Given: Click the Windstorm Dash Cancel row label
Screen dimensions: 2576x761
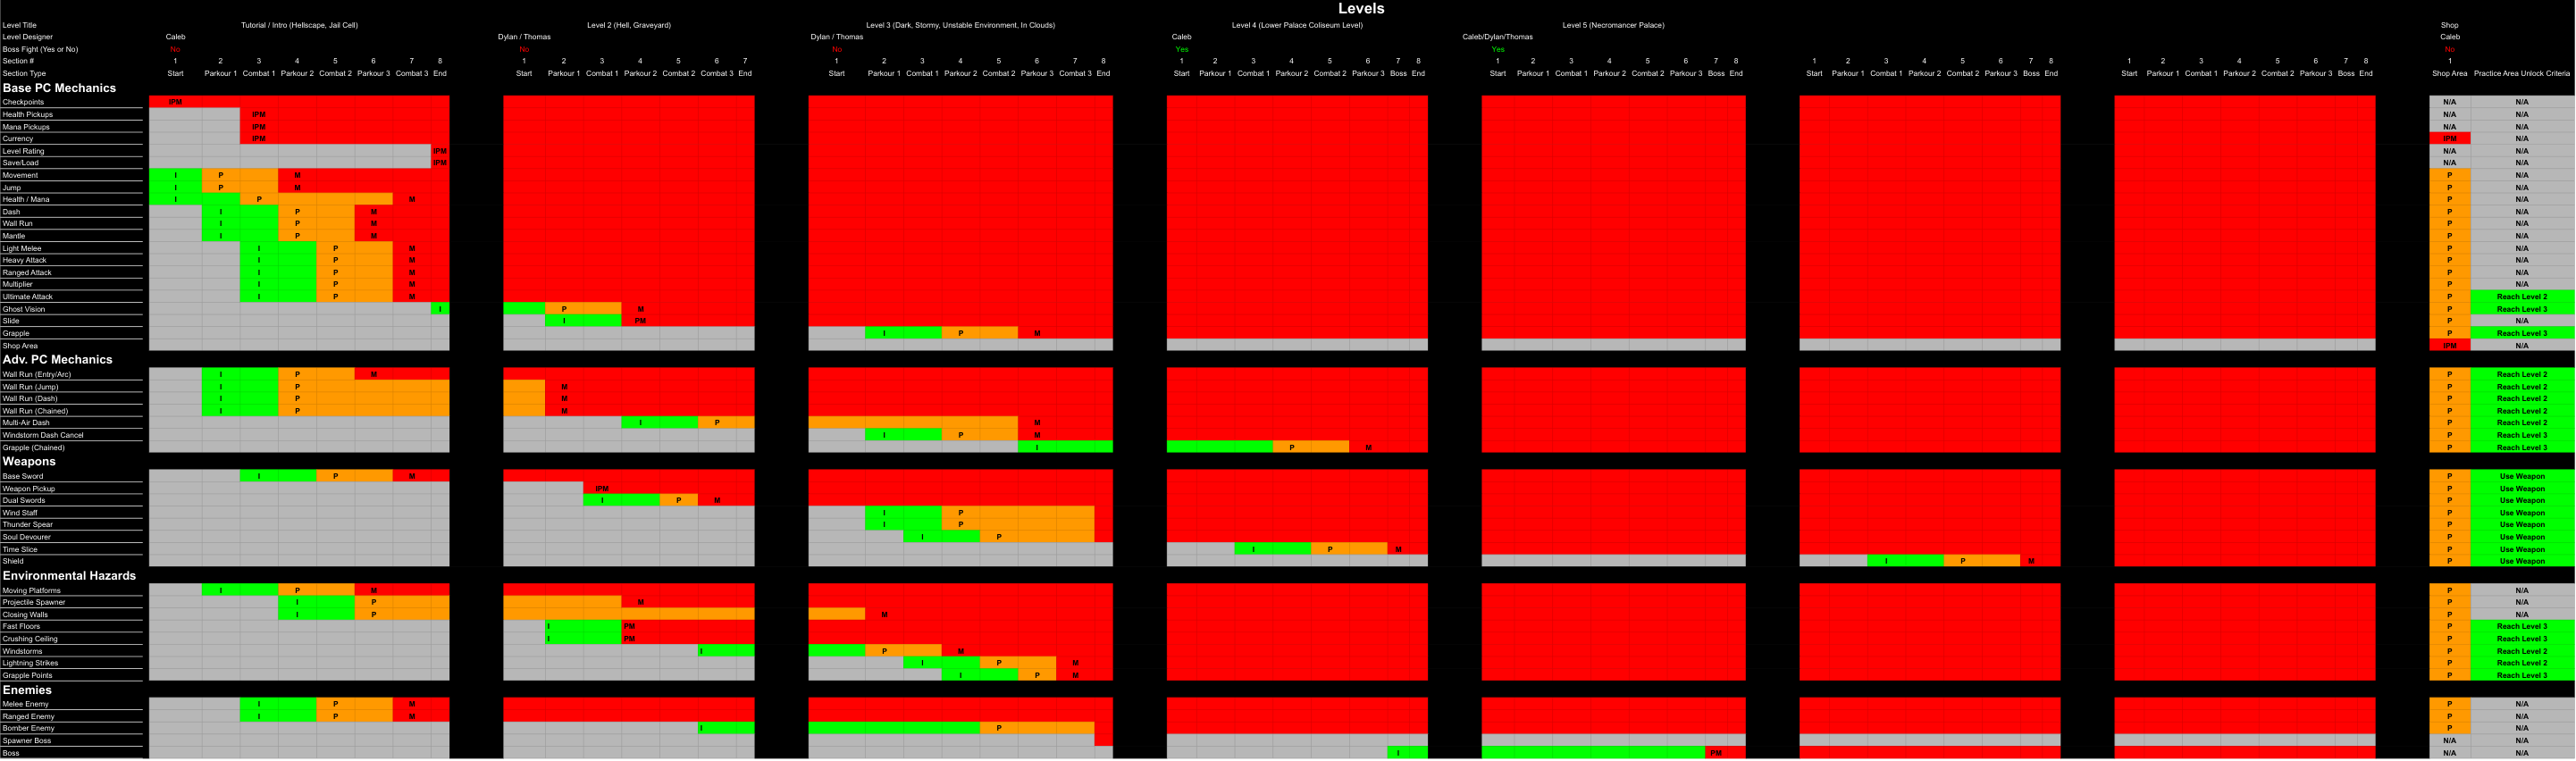Looking at the screenshot, I should click(43, 435).
